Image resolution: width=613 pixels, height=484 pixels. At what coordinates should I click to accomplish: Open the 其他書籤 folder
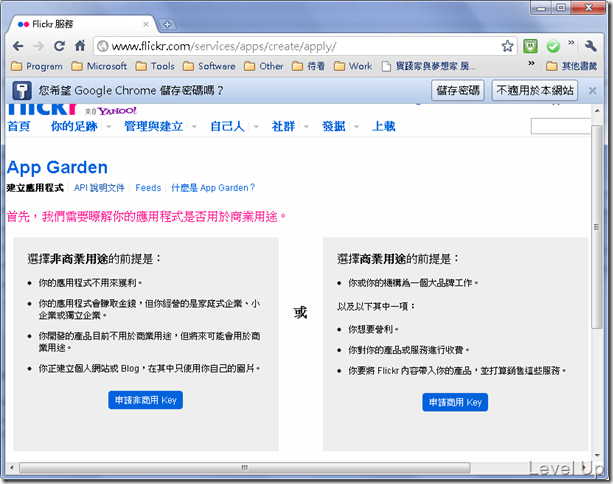(x=572, y=66)
